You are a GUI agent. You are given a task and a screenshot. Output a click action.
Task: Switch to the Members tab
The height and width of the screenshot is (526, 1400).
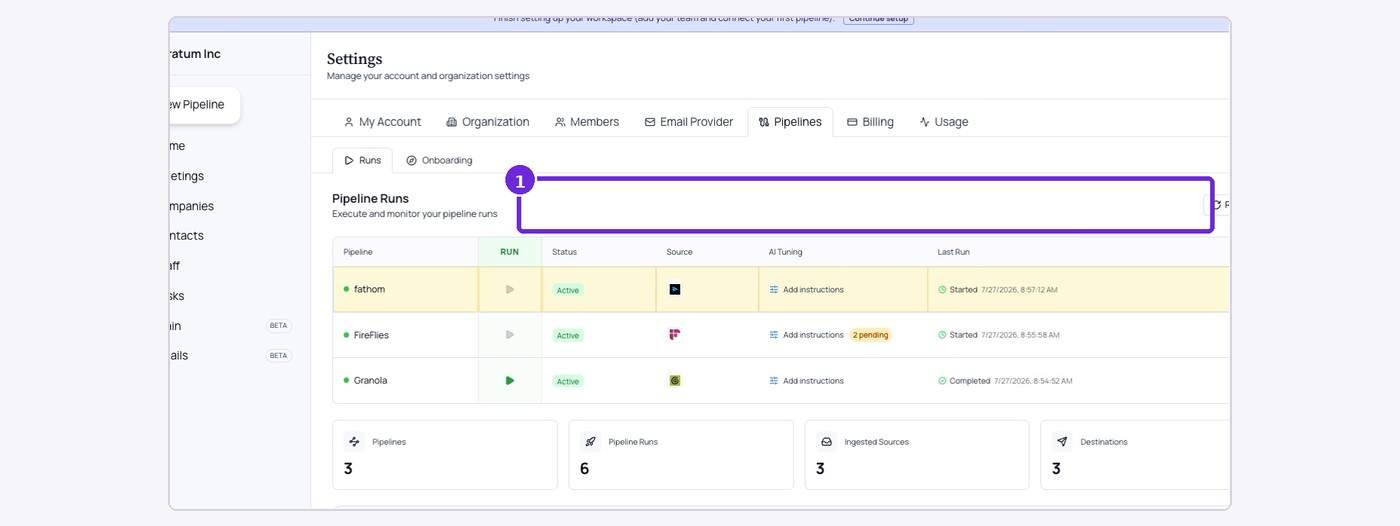[587, 122]
